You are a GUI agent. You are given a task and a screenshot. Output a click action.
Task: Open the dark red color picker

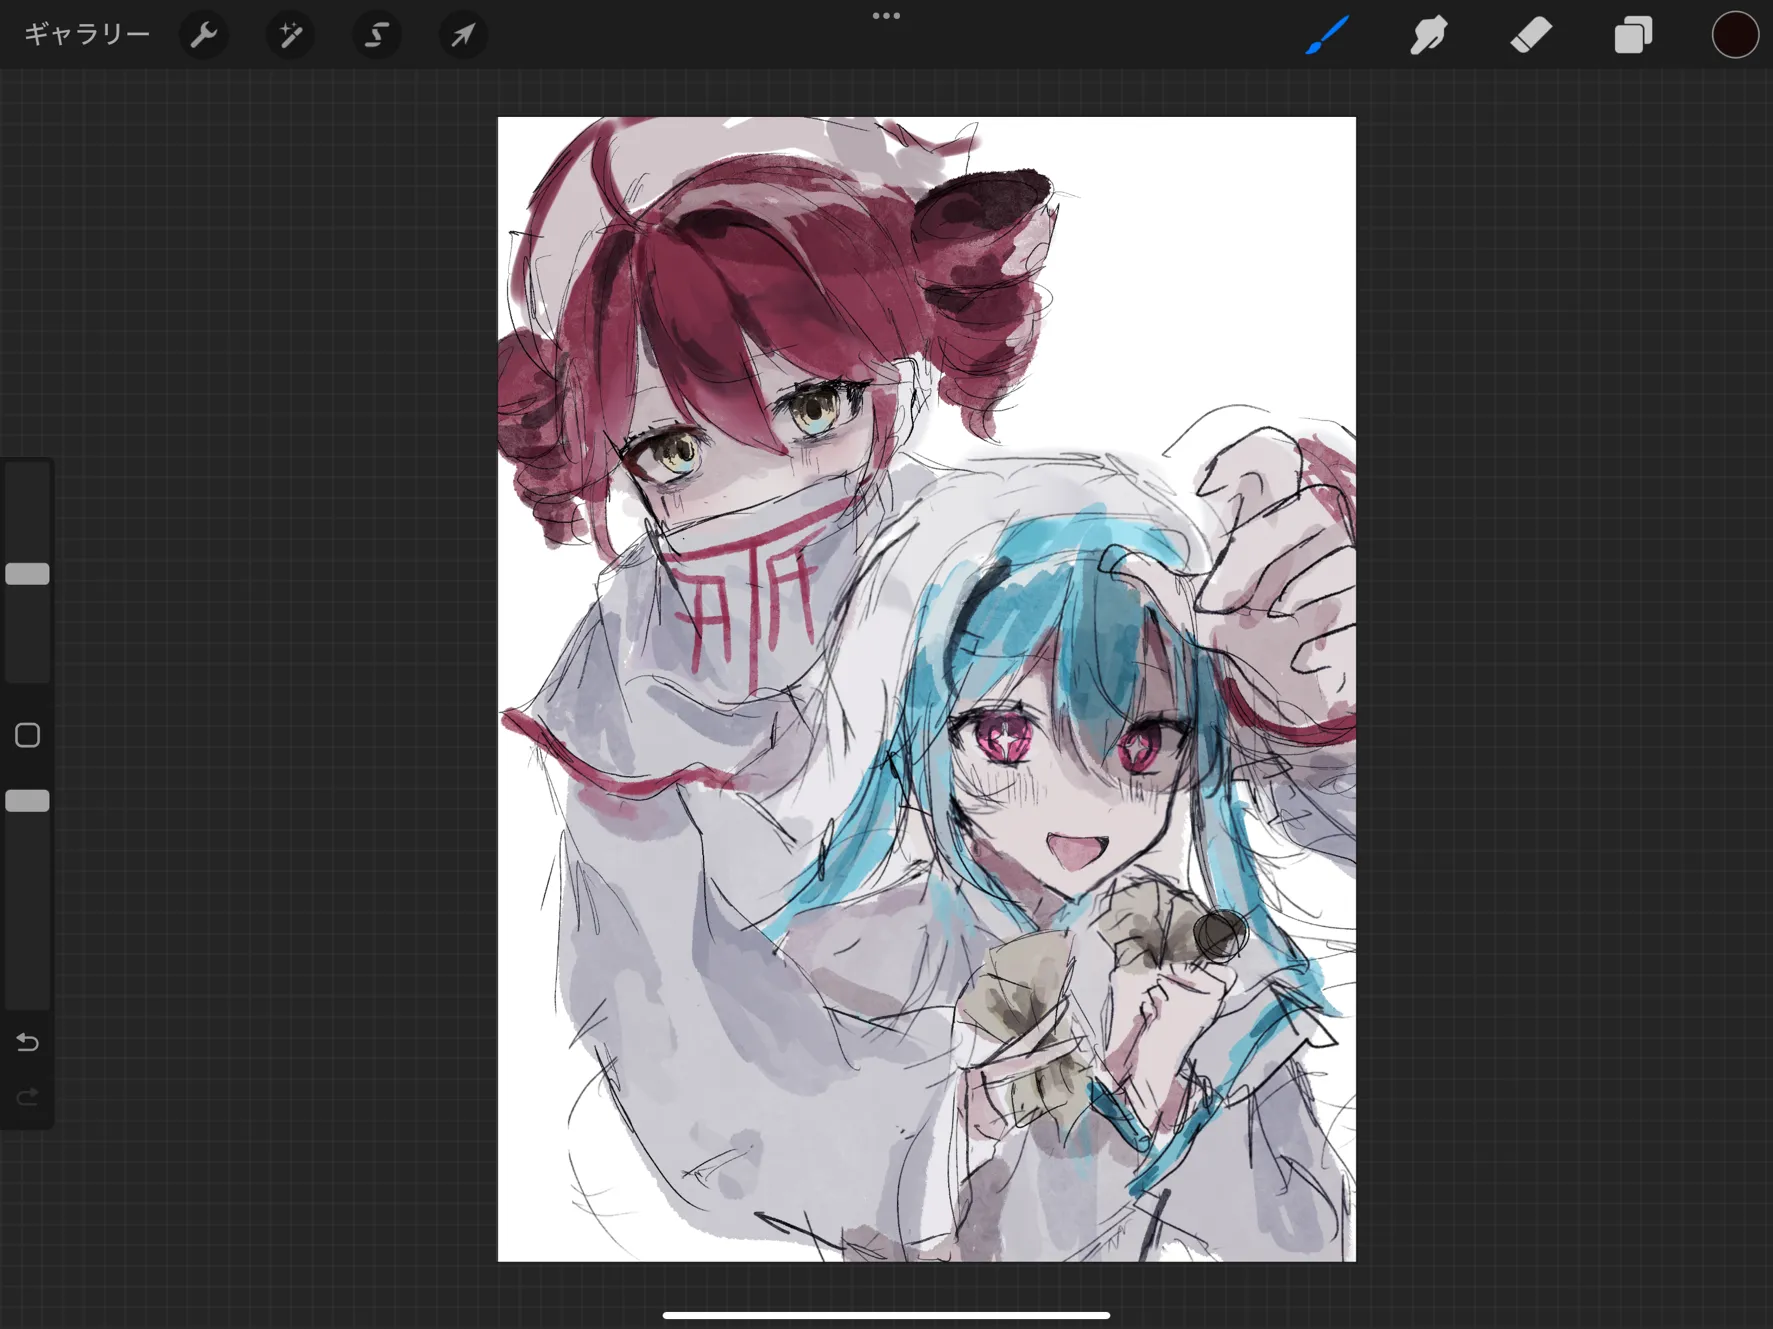[x=1735, y=35]
